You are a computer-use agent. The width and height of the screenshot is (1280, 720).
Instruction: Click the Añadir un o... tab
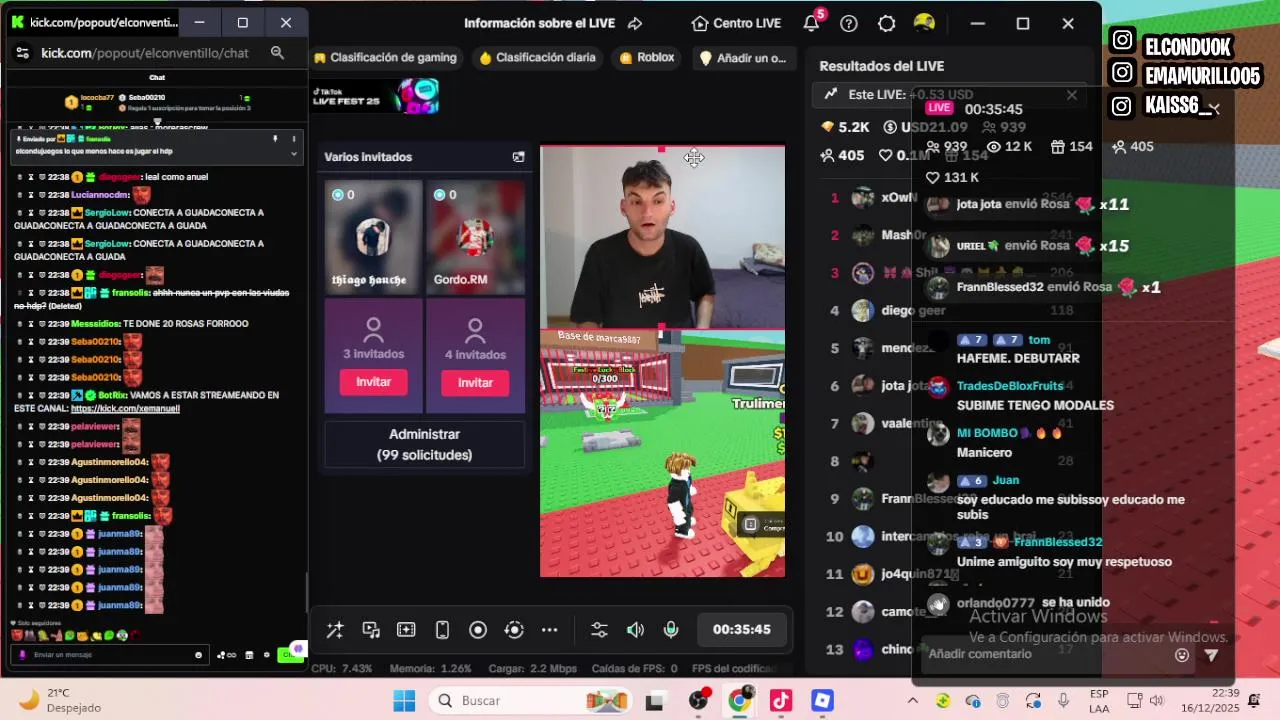click(x=742, y=58)
